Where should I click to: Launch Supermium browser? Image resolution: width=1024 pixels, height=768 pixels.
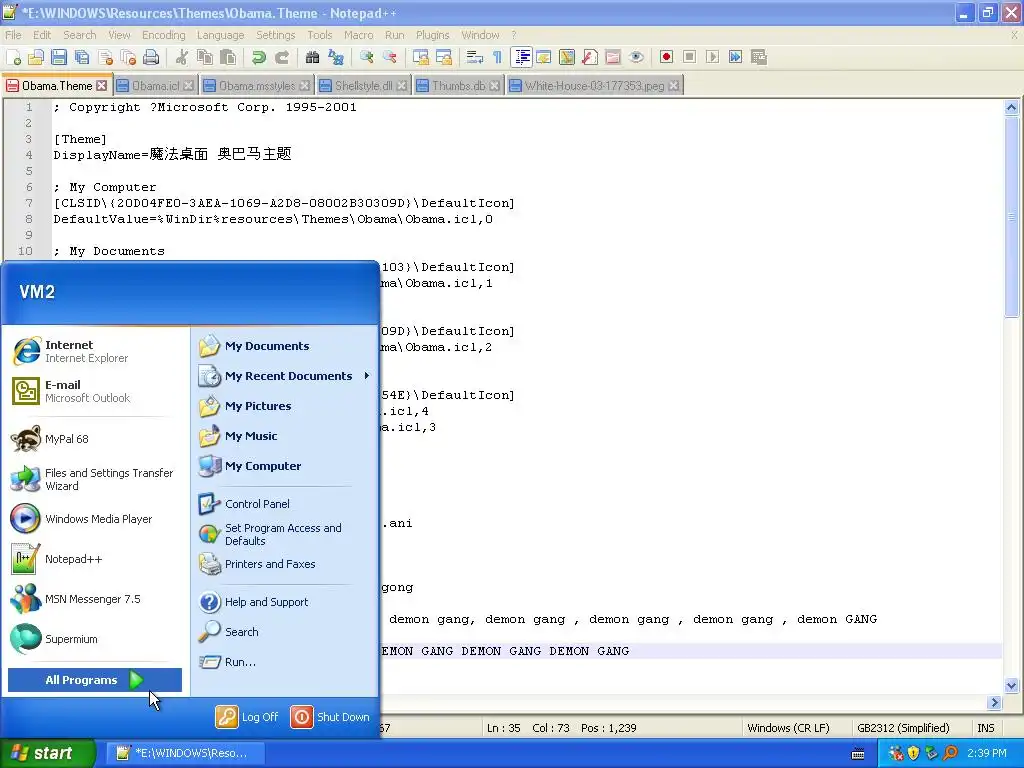(x=95, y=639)
